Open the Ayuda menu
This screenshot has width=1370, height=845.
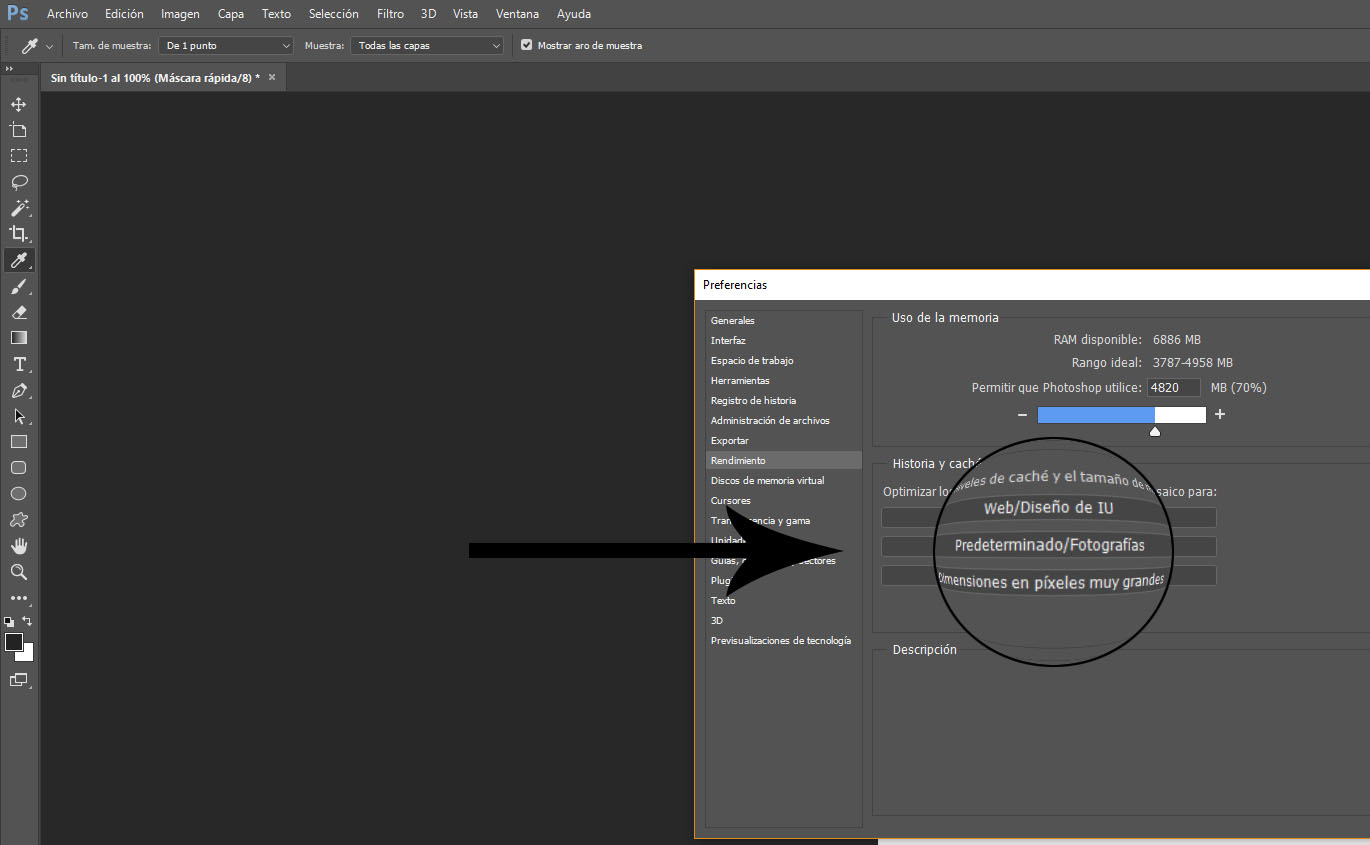[574, 14]
